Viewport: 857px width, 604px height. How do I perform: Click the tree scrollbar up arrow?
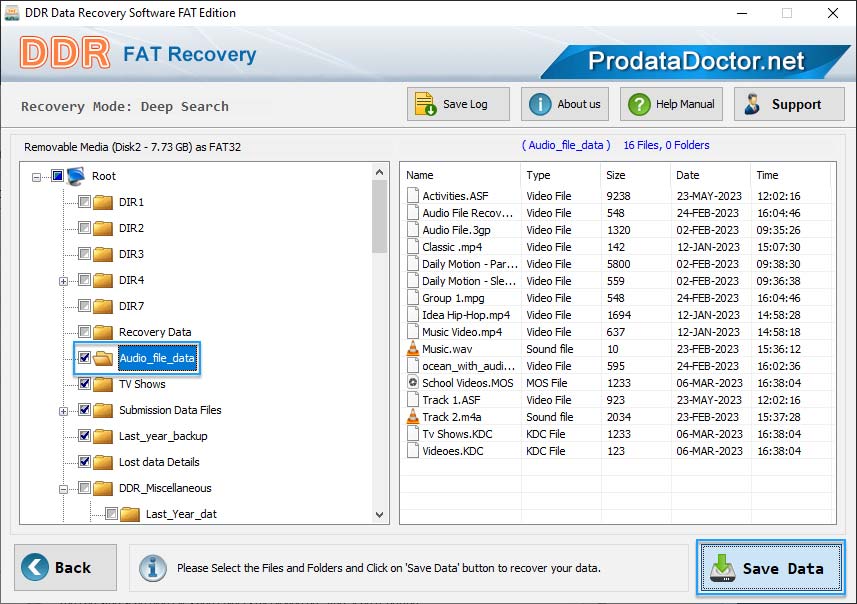point(379,172)
